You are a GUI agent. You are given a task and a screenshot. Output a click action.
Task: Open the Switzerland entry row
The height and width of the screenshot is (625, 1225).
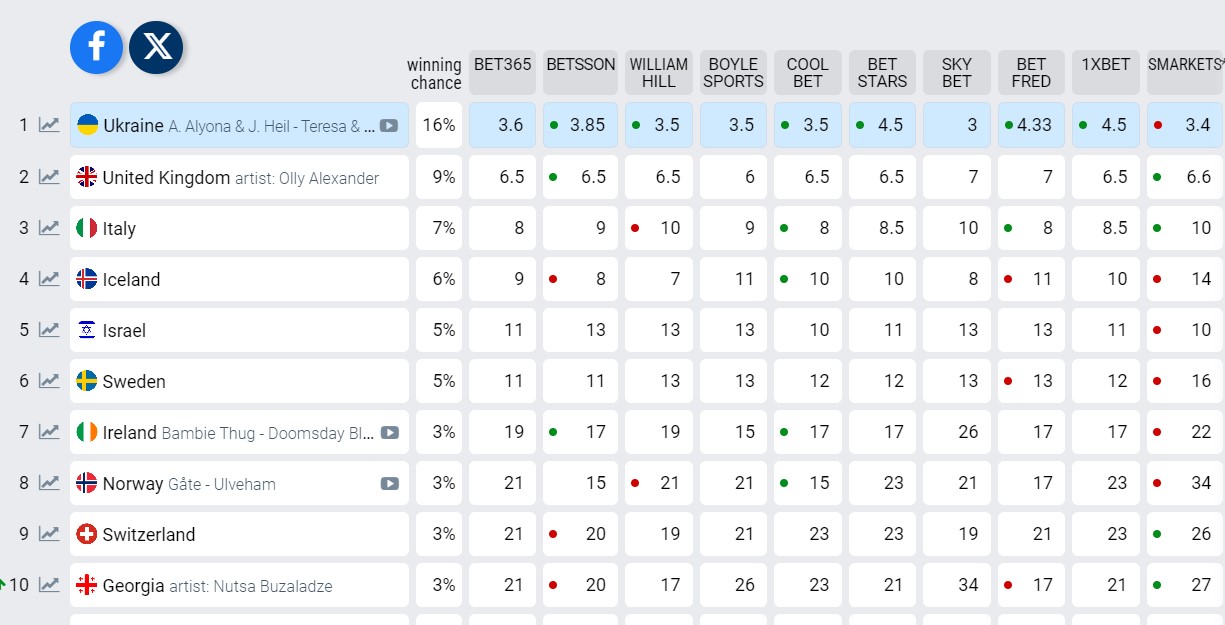239,534
